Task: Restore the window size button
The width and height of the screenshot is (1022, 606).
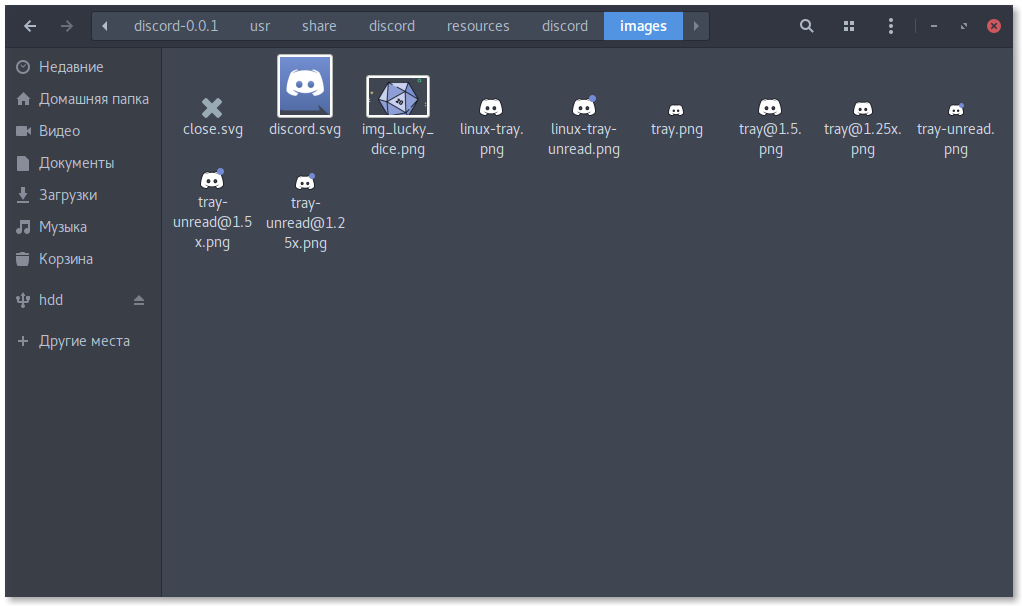Action: tap(963, 26)
